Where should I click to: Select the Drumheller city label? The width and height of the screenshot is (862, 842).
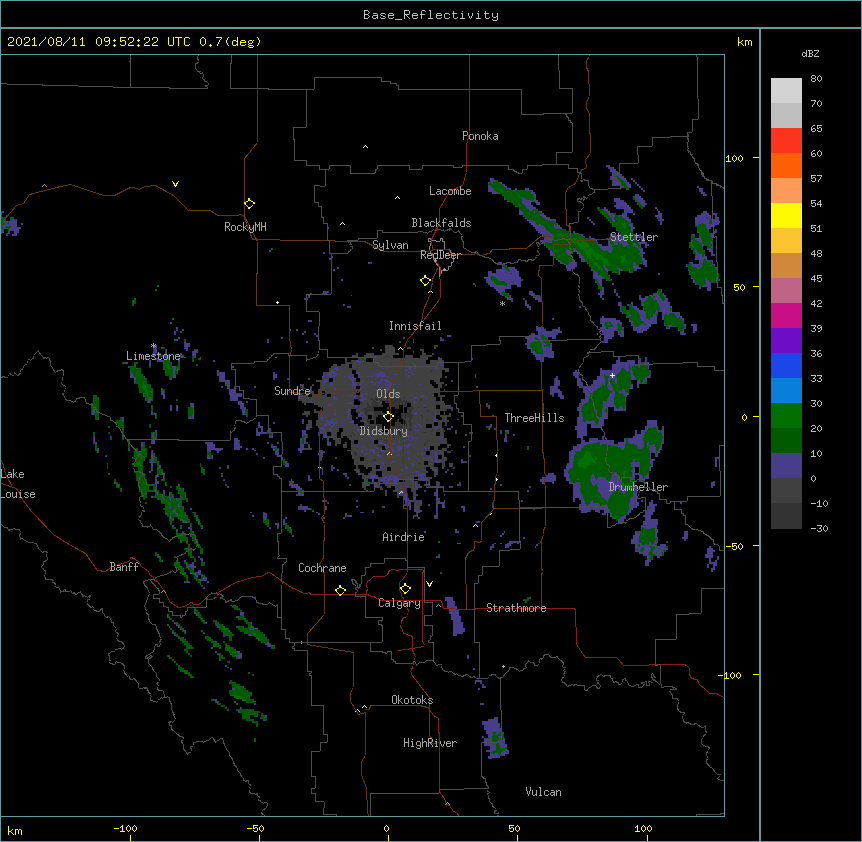(638, 487)
